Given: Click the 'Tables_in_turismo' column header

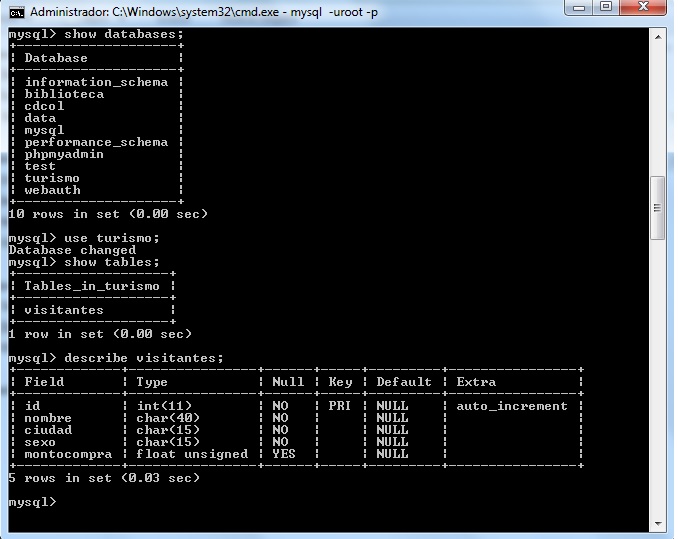Looking at the screenshot, I should 92,286.
